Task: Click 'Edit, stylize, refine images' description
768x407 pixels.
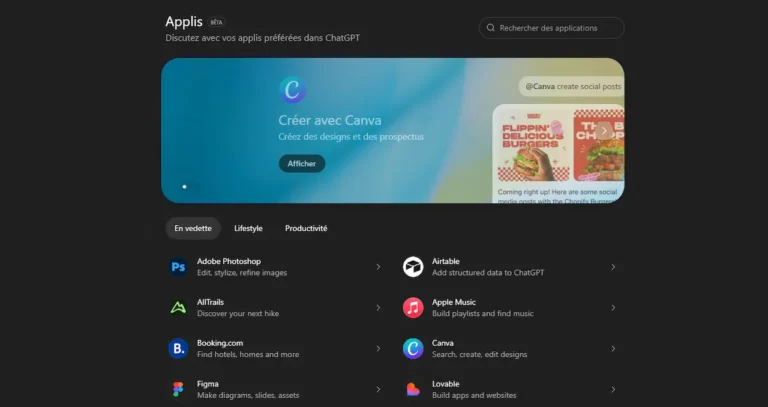Action: (x=242, y=273)
